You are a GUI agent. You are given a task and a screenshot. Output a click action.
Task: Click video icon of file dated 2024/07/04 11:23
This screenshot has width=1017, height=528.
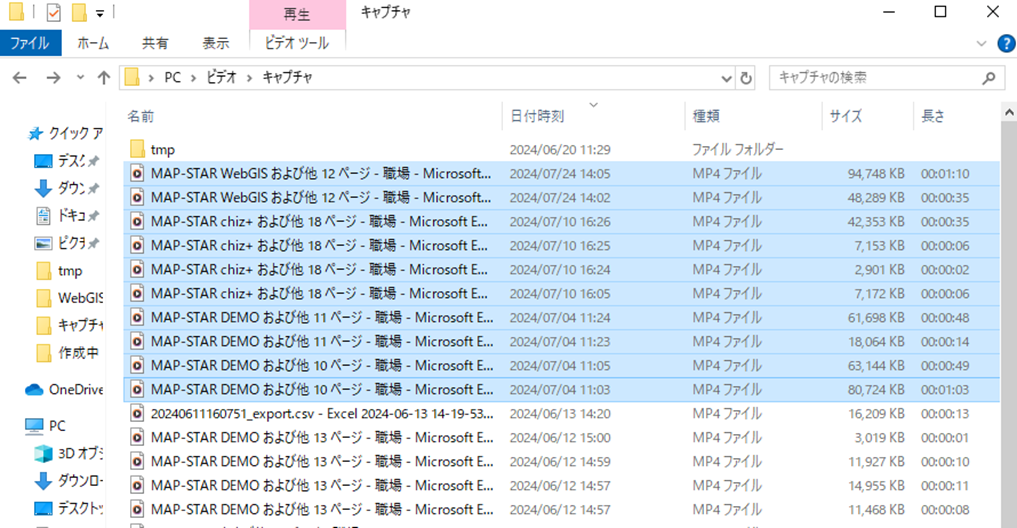(x=137, y=341)
